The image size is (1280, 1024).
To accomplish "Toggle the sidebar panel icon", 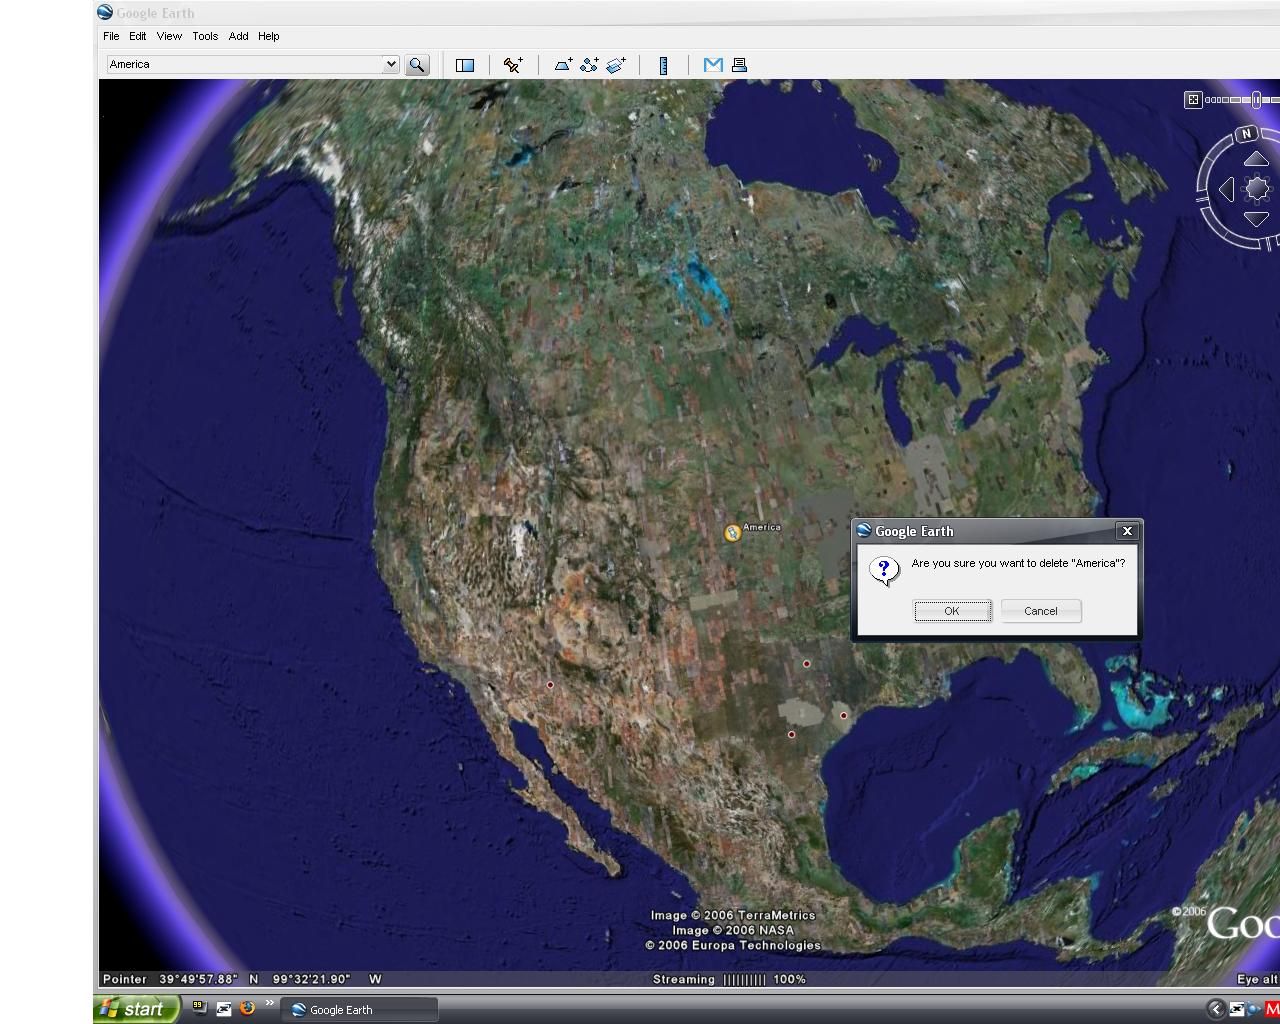I will [x=465, y=65].
